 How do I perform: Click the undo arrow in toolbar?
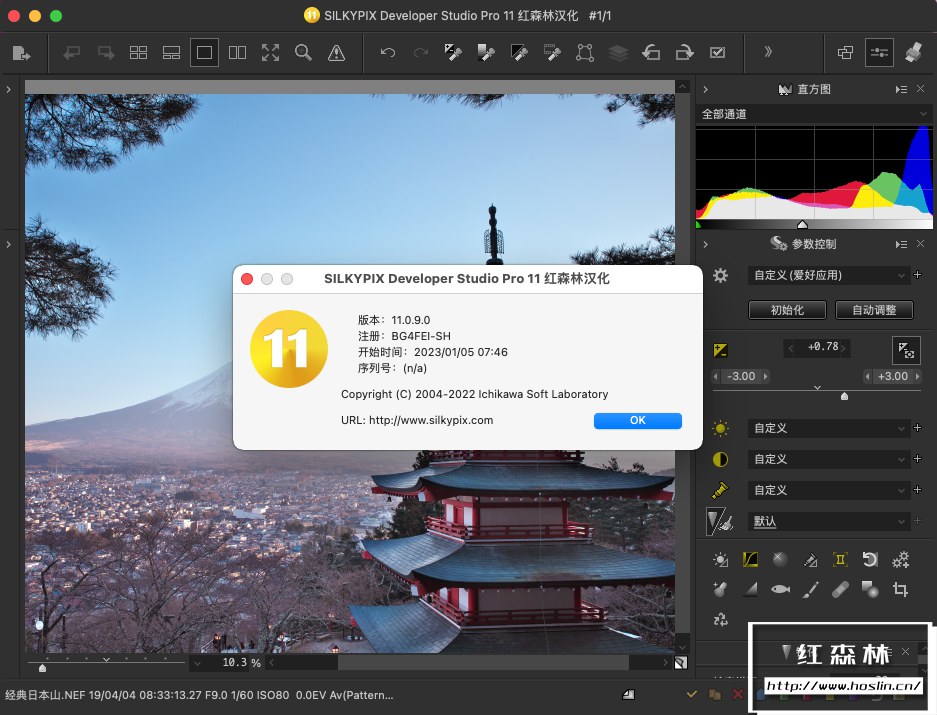(x=388, y=53)
